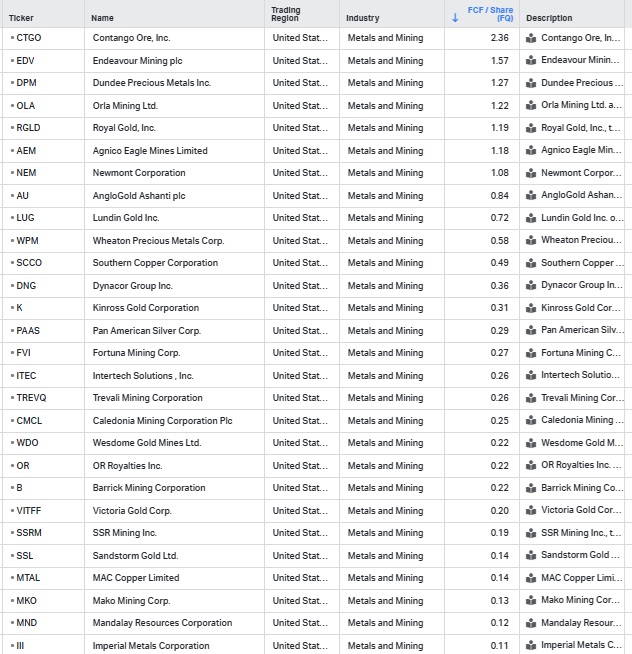Click the Barrick Mining Corporation name
This screenshot has width=632, height=654.
149,488
